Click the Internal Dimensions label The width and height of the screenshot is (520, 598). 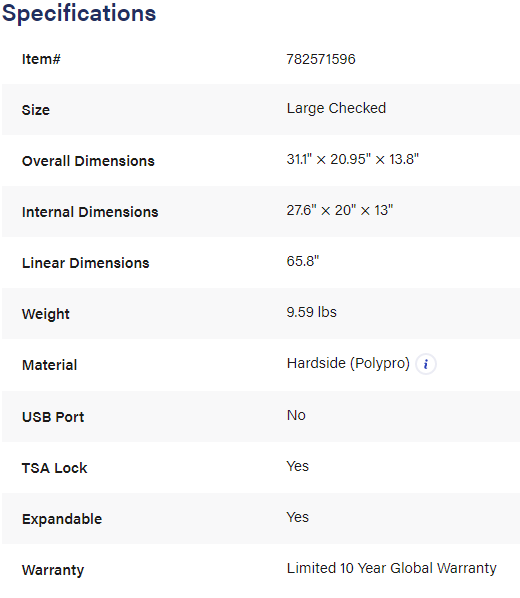[x=90, y=212]
